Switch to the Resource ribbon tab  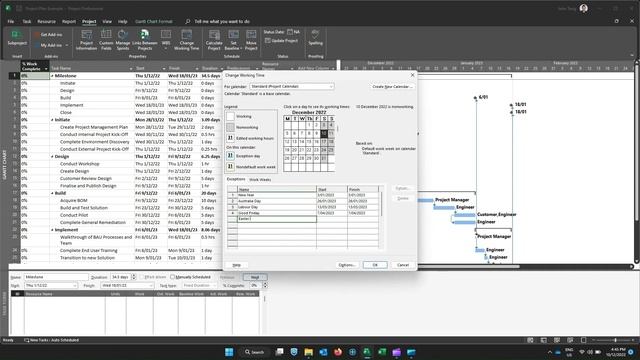pyautogui.click(x=47, y=21)
